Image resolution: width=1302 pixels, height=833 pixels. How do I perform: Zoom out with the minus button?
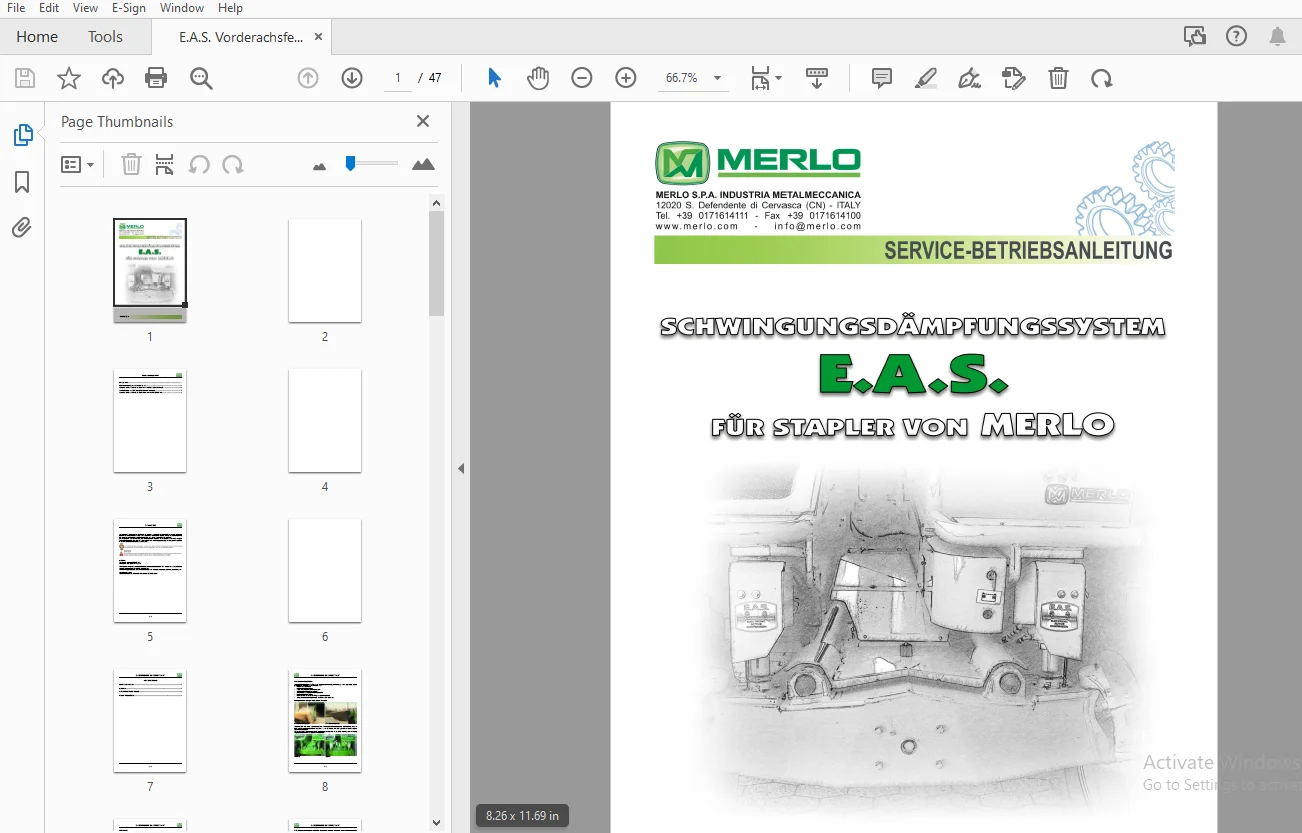582,78
